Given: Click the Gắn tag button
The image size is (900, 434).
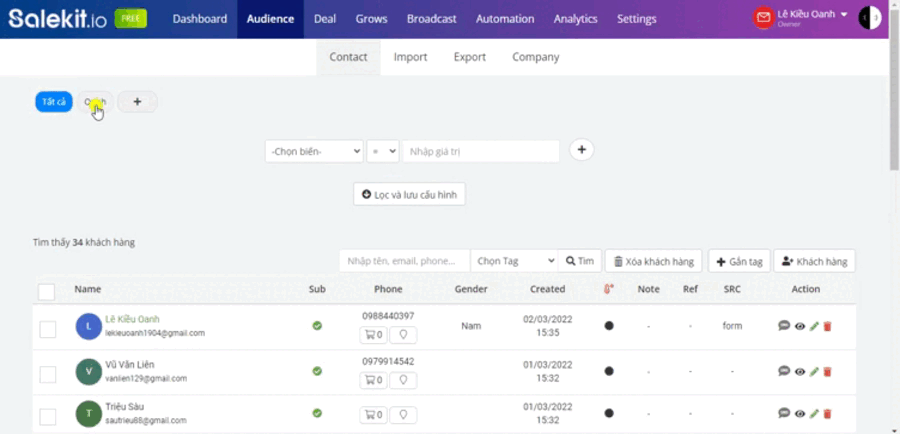Looking at the screenshot, I should [x=739, y=261].
